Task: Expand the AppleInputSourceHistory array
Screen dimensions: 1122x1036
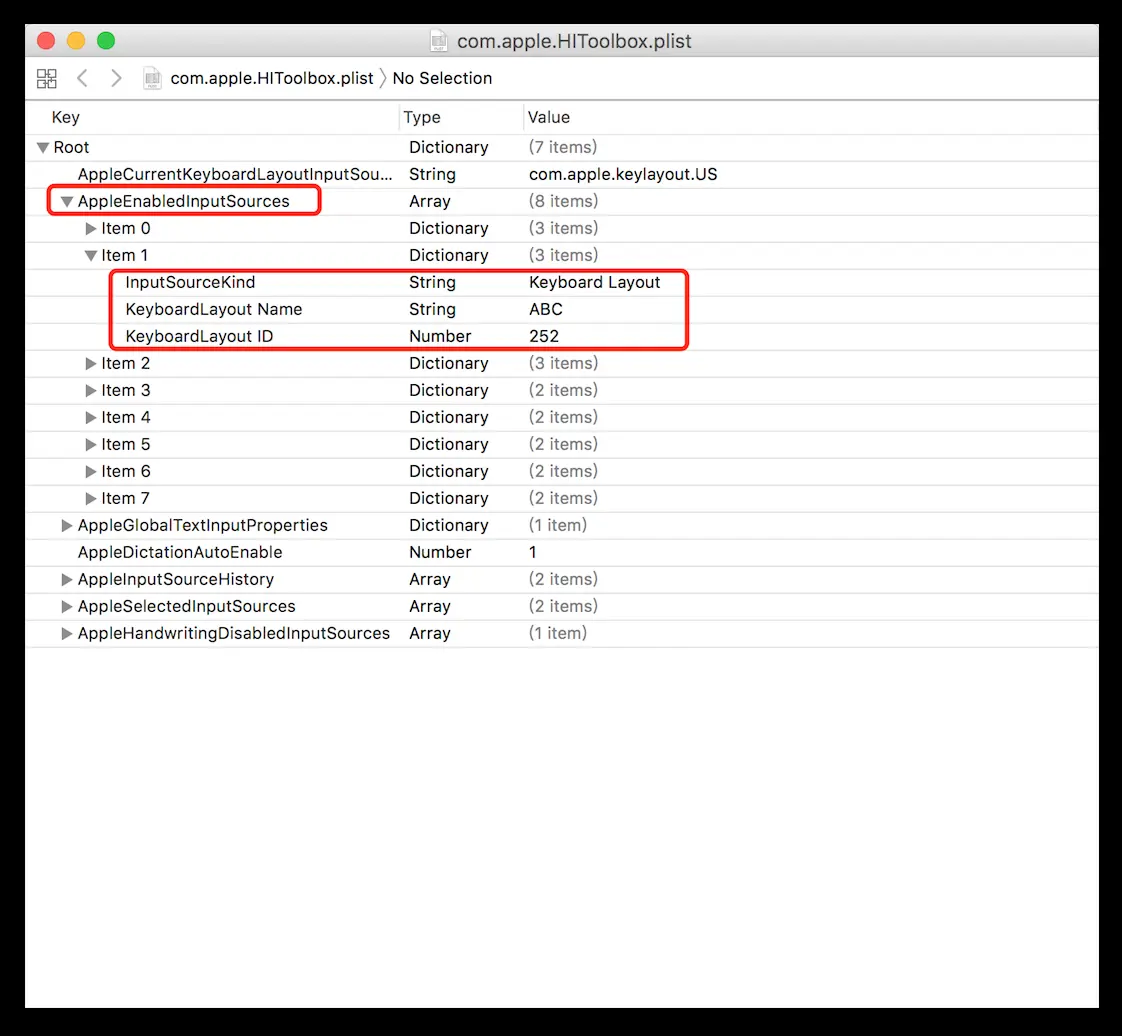Action: (66, 579)
